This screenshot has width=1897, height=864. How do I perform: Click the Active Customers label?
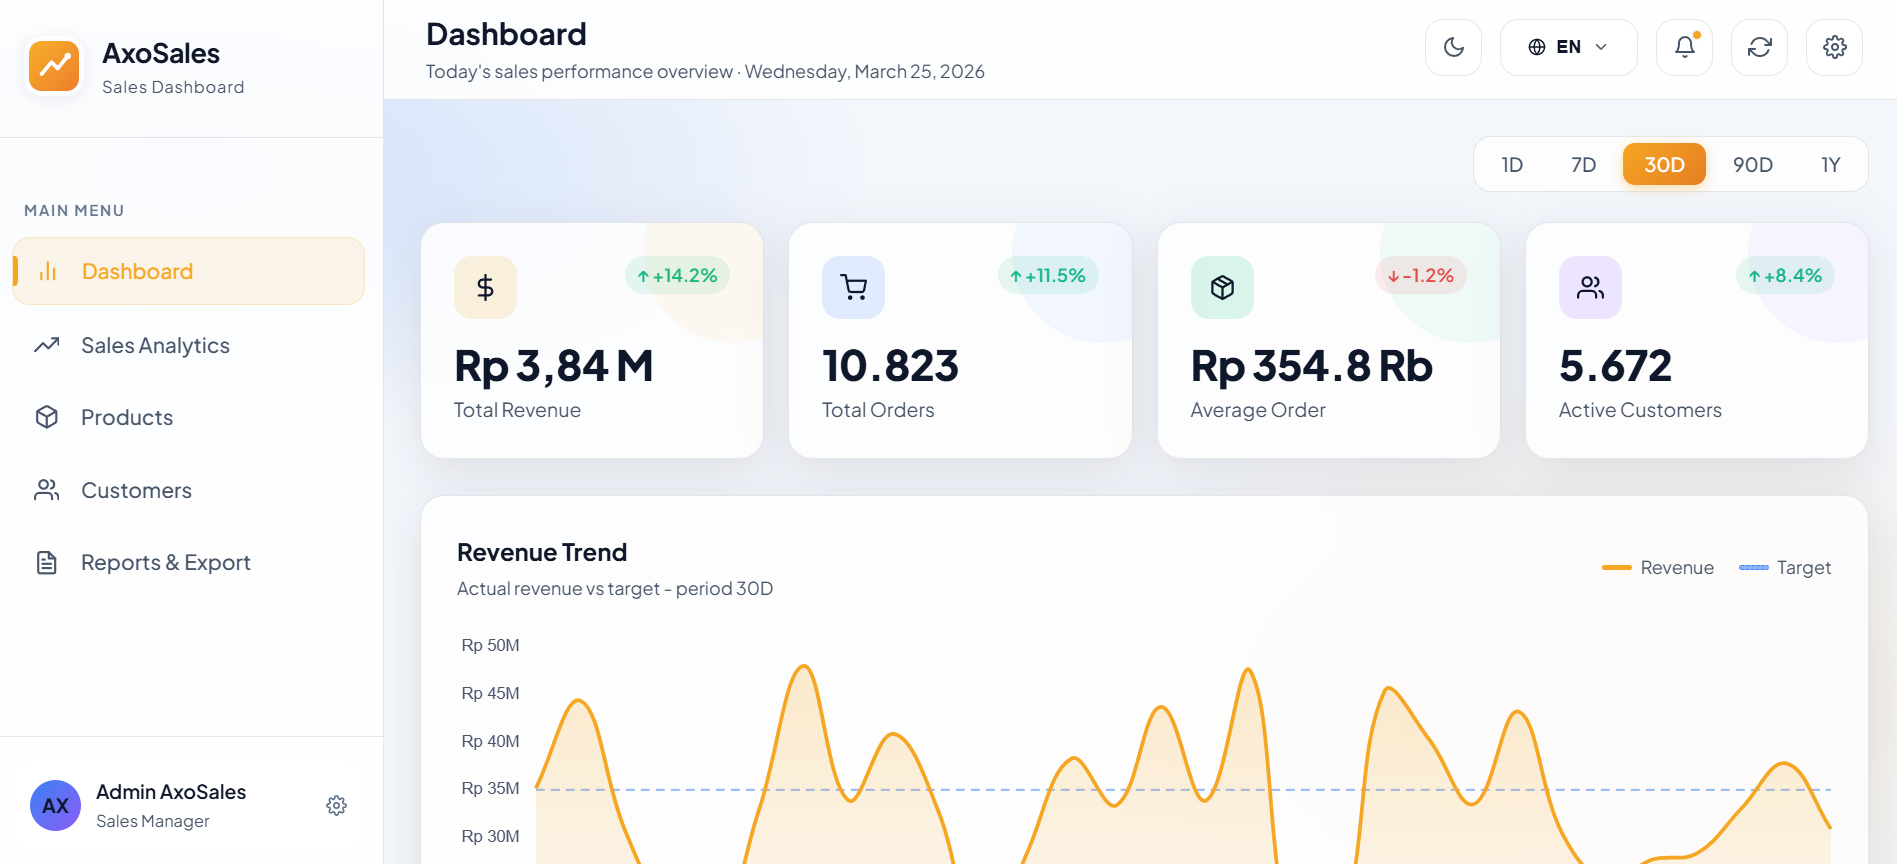tap(1640, 410)
